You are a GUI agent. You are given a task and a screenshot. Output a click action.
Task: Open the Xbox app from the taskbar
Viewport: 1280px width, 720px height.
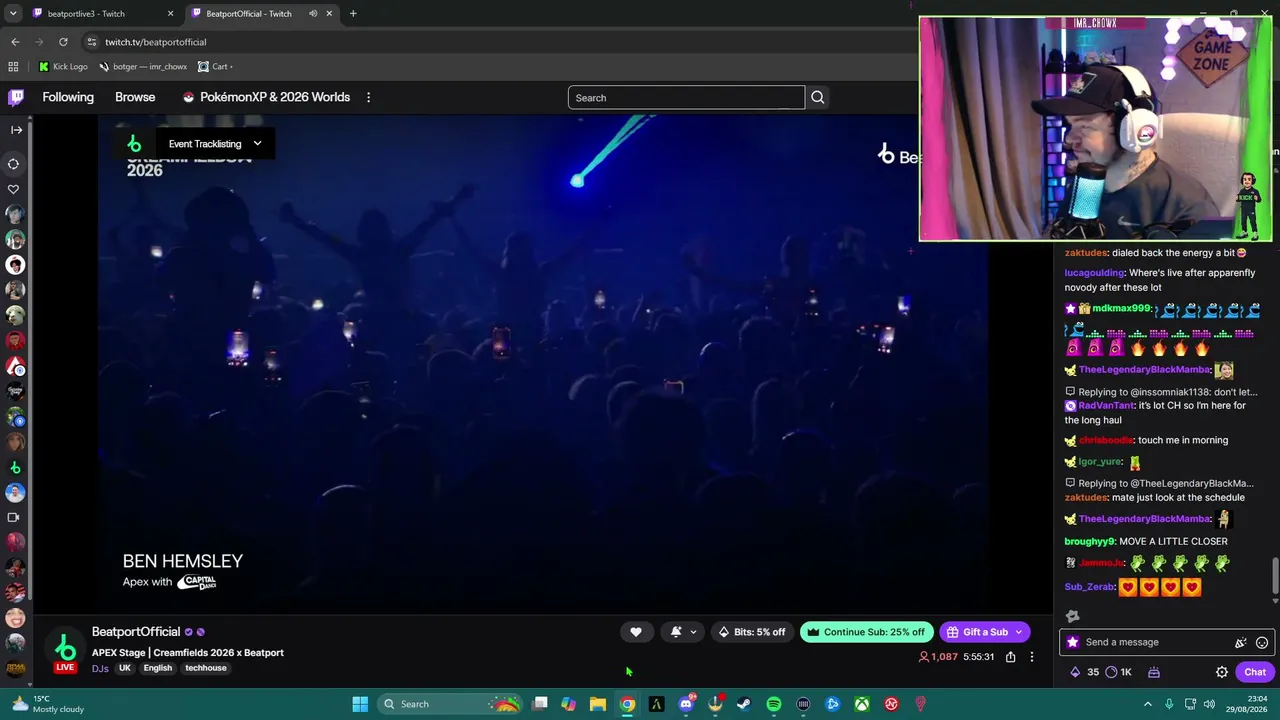coord(862,704)
